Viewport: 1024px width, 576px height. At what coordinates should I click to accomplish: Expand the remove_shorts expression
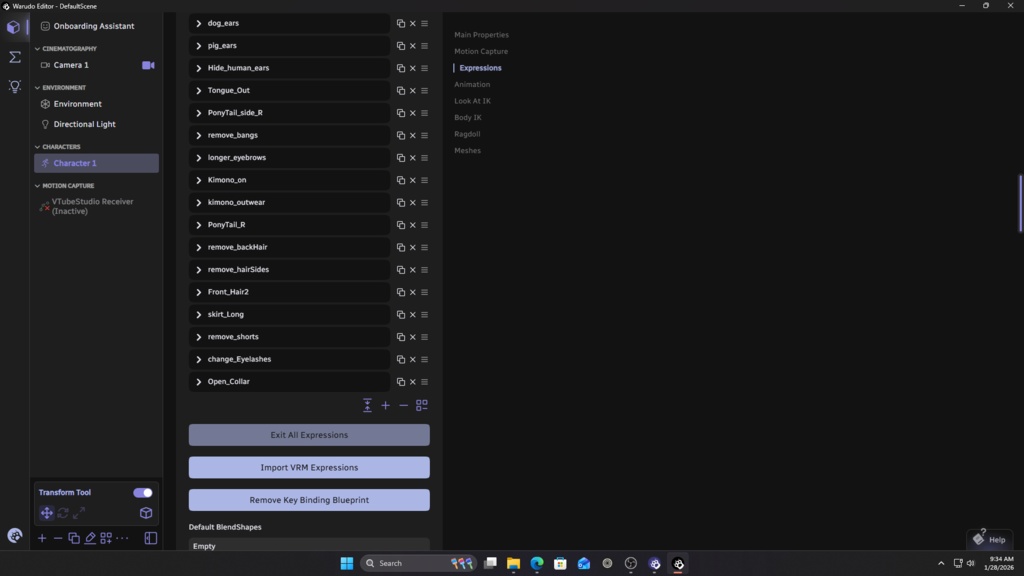pyautogui.click(x=199, y=337)
